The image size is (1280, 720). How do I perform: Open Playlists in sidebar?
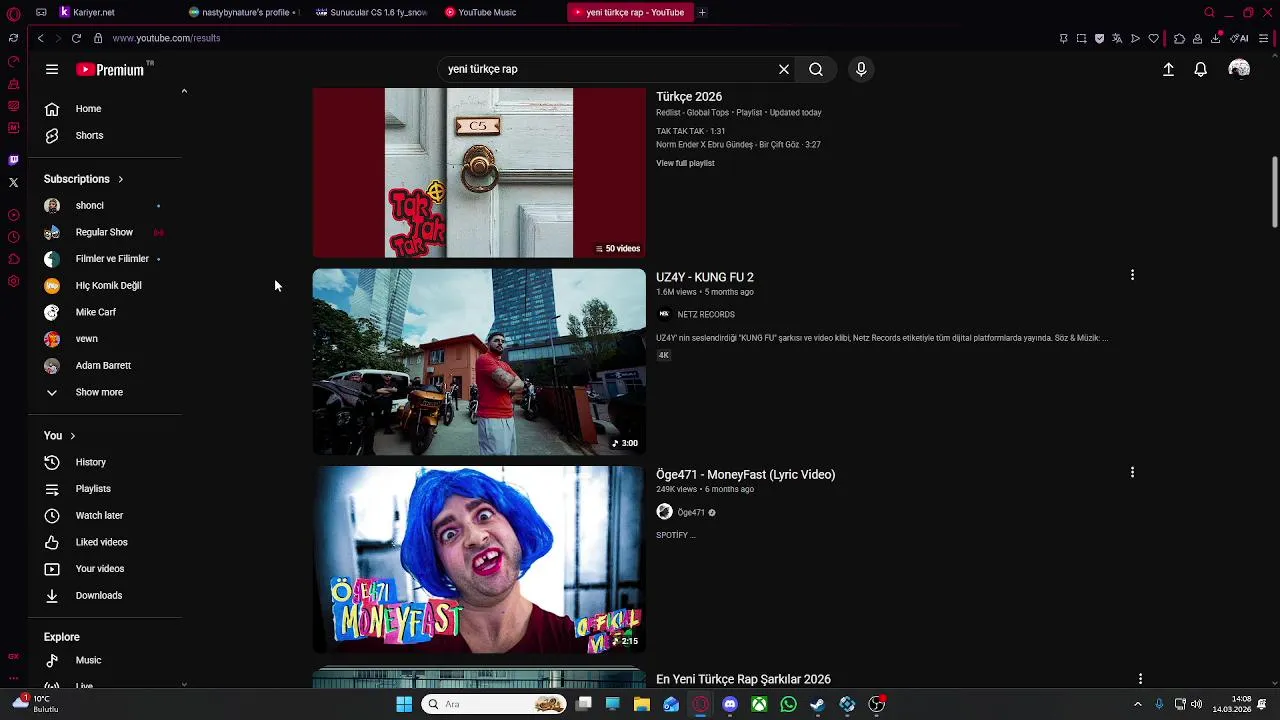pyautogui.click(x=105, y=489)
